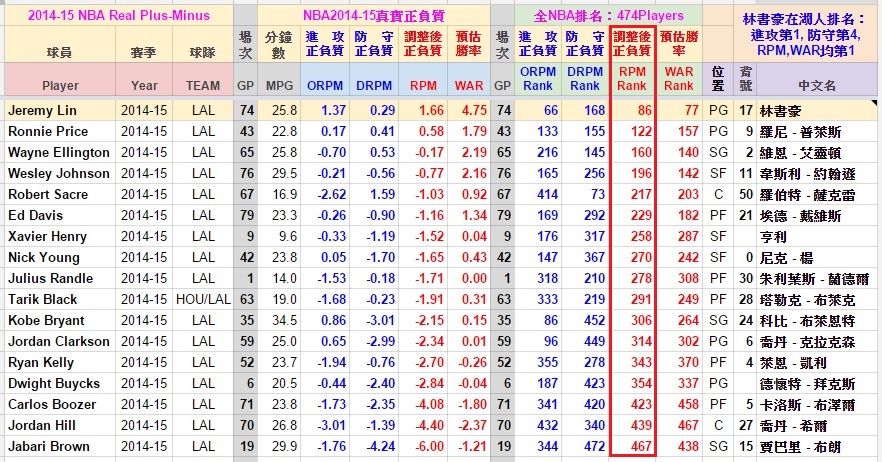Select the '2014-15 NBA Real Plus-Minus' title cell

click(118, 15)
